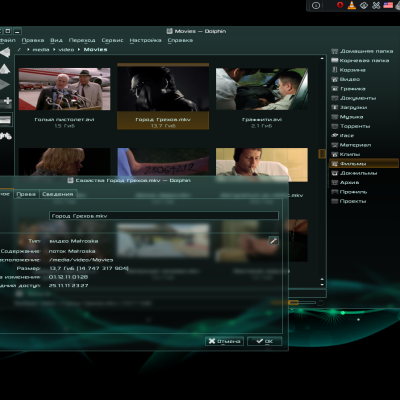Expand the breadcrumb arrow before media

[x=28, y=50]
